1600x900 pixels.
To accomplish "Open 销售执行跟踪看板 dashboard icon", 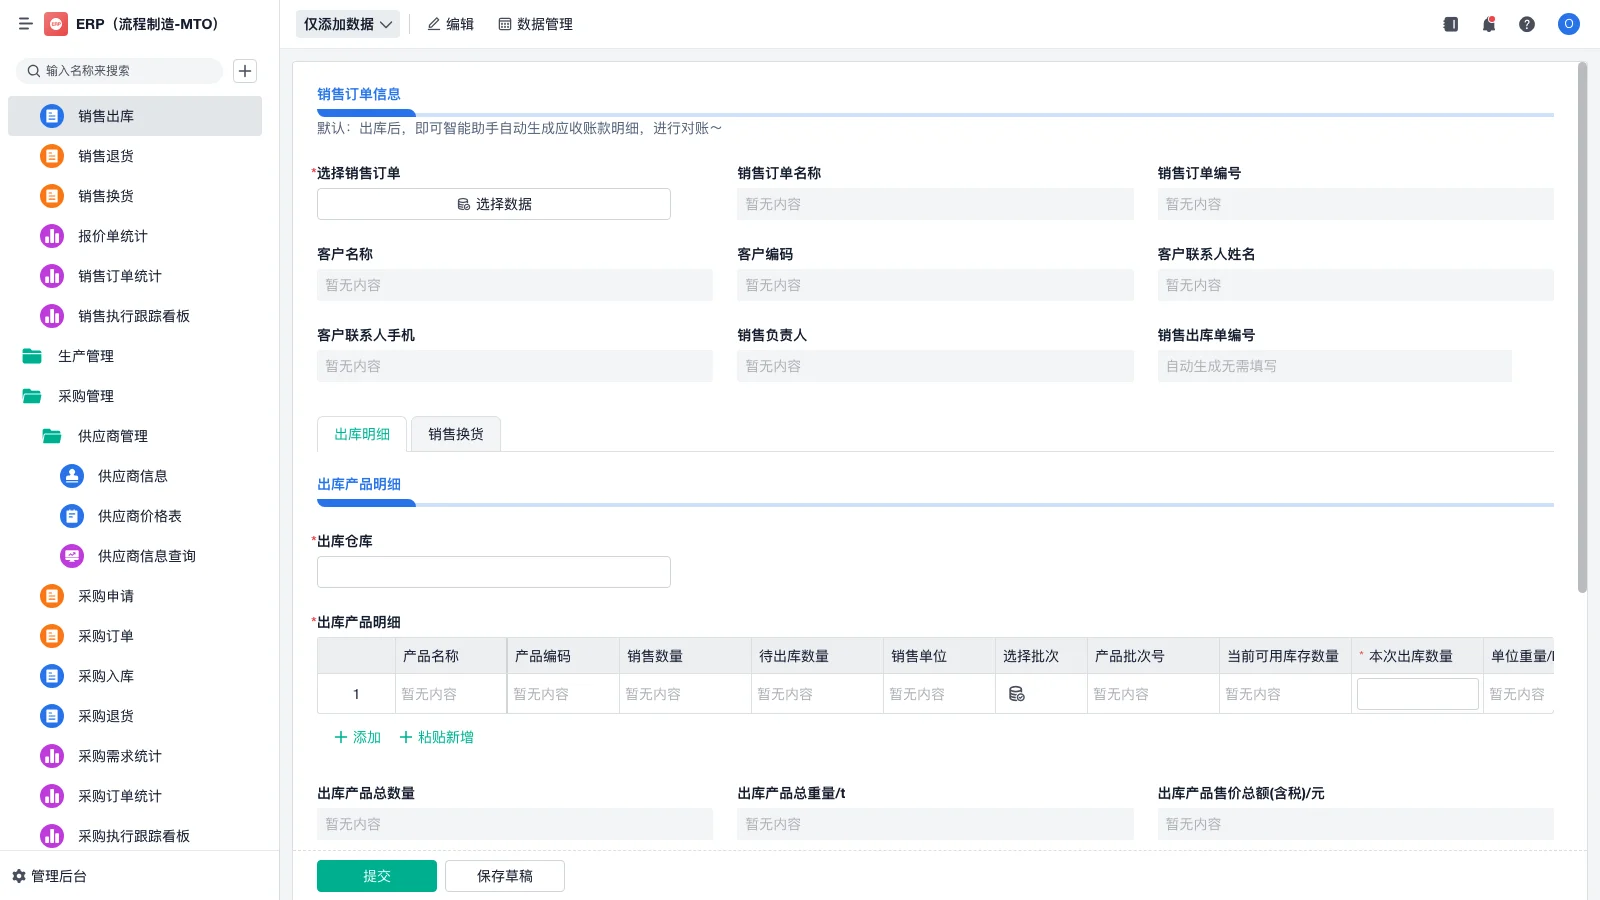I will (51, 316).
